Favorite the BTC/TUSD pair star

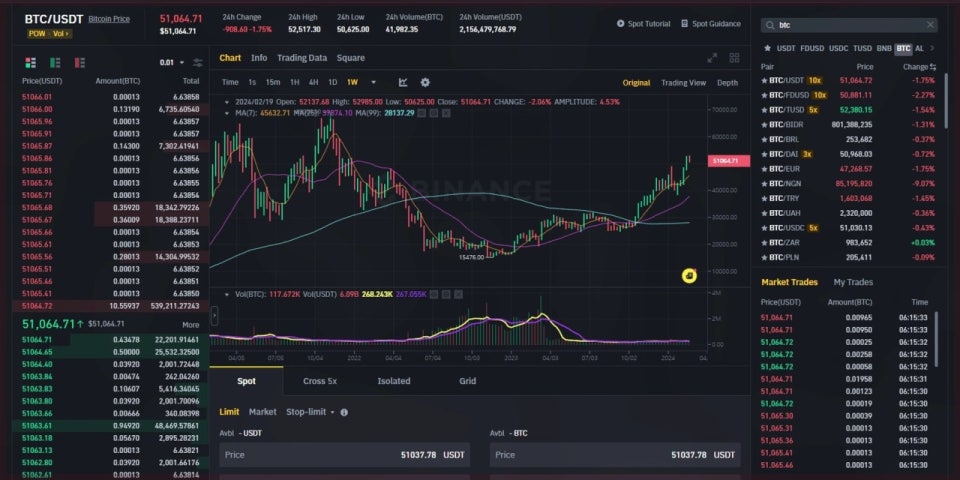764,110
